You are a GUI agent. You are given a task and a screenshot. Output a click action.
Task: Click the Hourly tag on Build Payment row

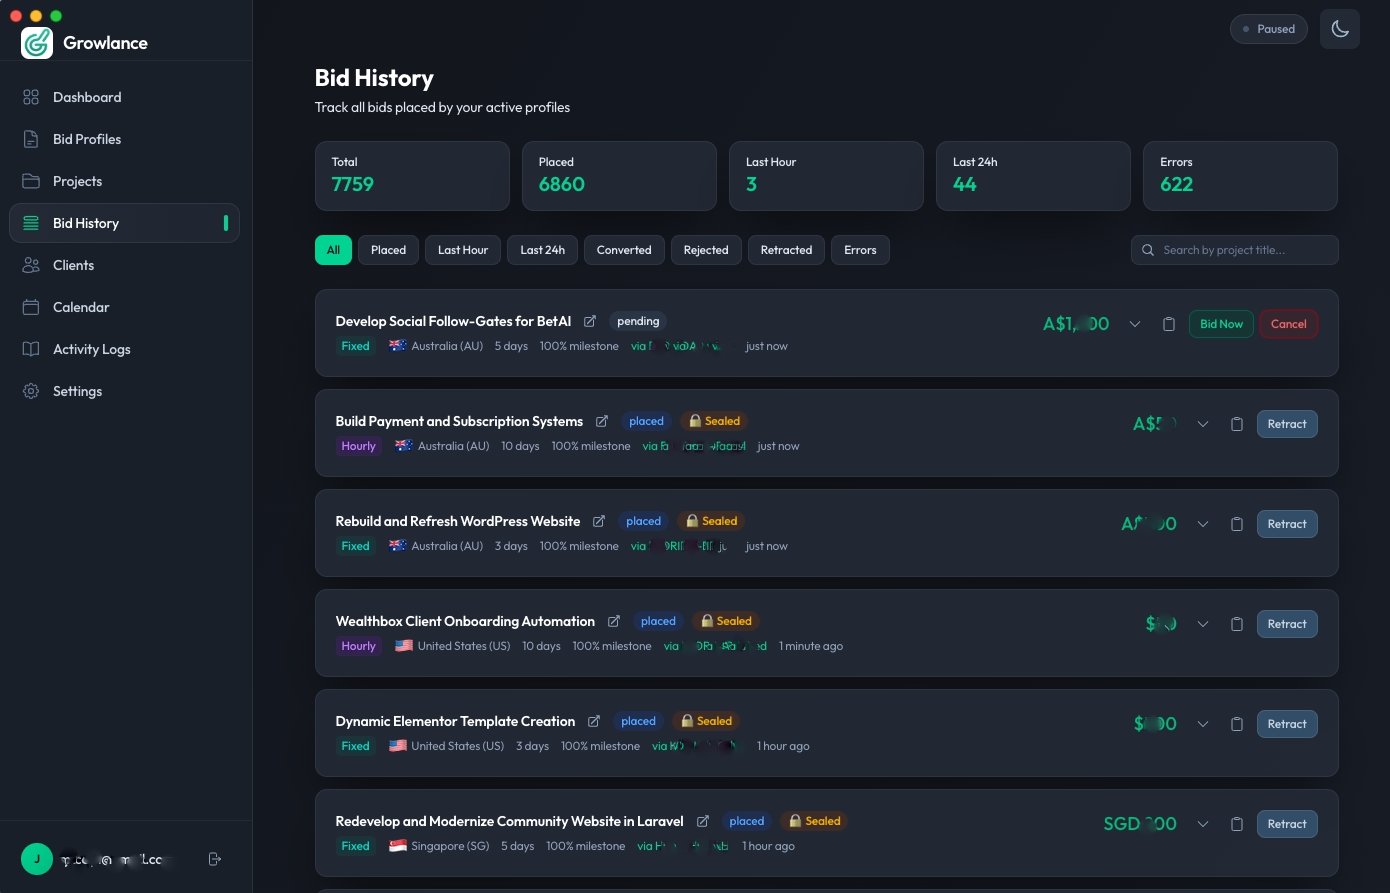point(358,446)
